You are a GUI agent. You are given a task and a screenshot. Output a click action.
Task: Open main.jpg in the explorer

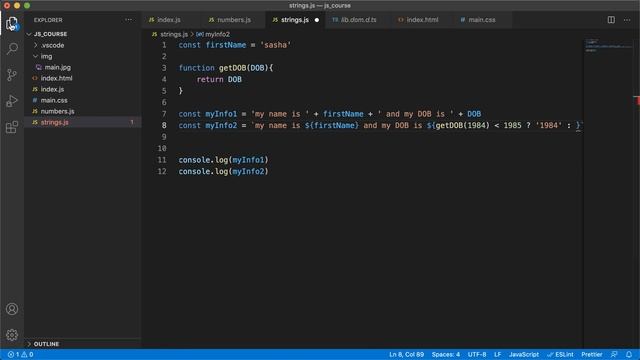pos(83,67)
